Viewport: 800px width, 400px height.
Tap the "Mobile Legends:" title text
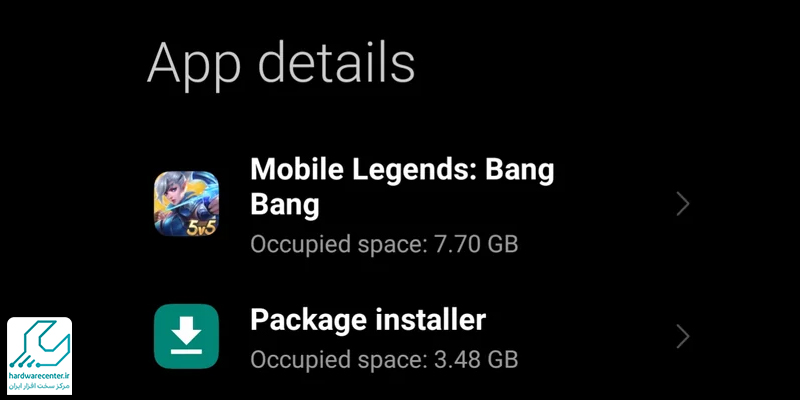click(x=363, y=169)
